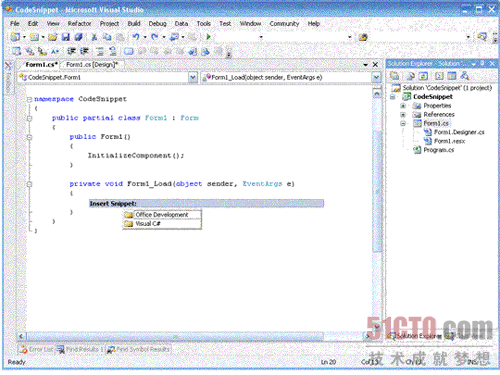The width and height of the screenshot is (500, 375).
Task: Click the Increase Indent icon
Action: pyautogui.click(x=85, y=51)
